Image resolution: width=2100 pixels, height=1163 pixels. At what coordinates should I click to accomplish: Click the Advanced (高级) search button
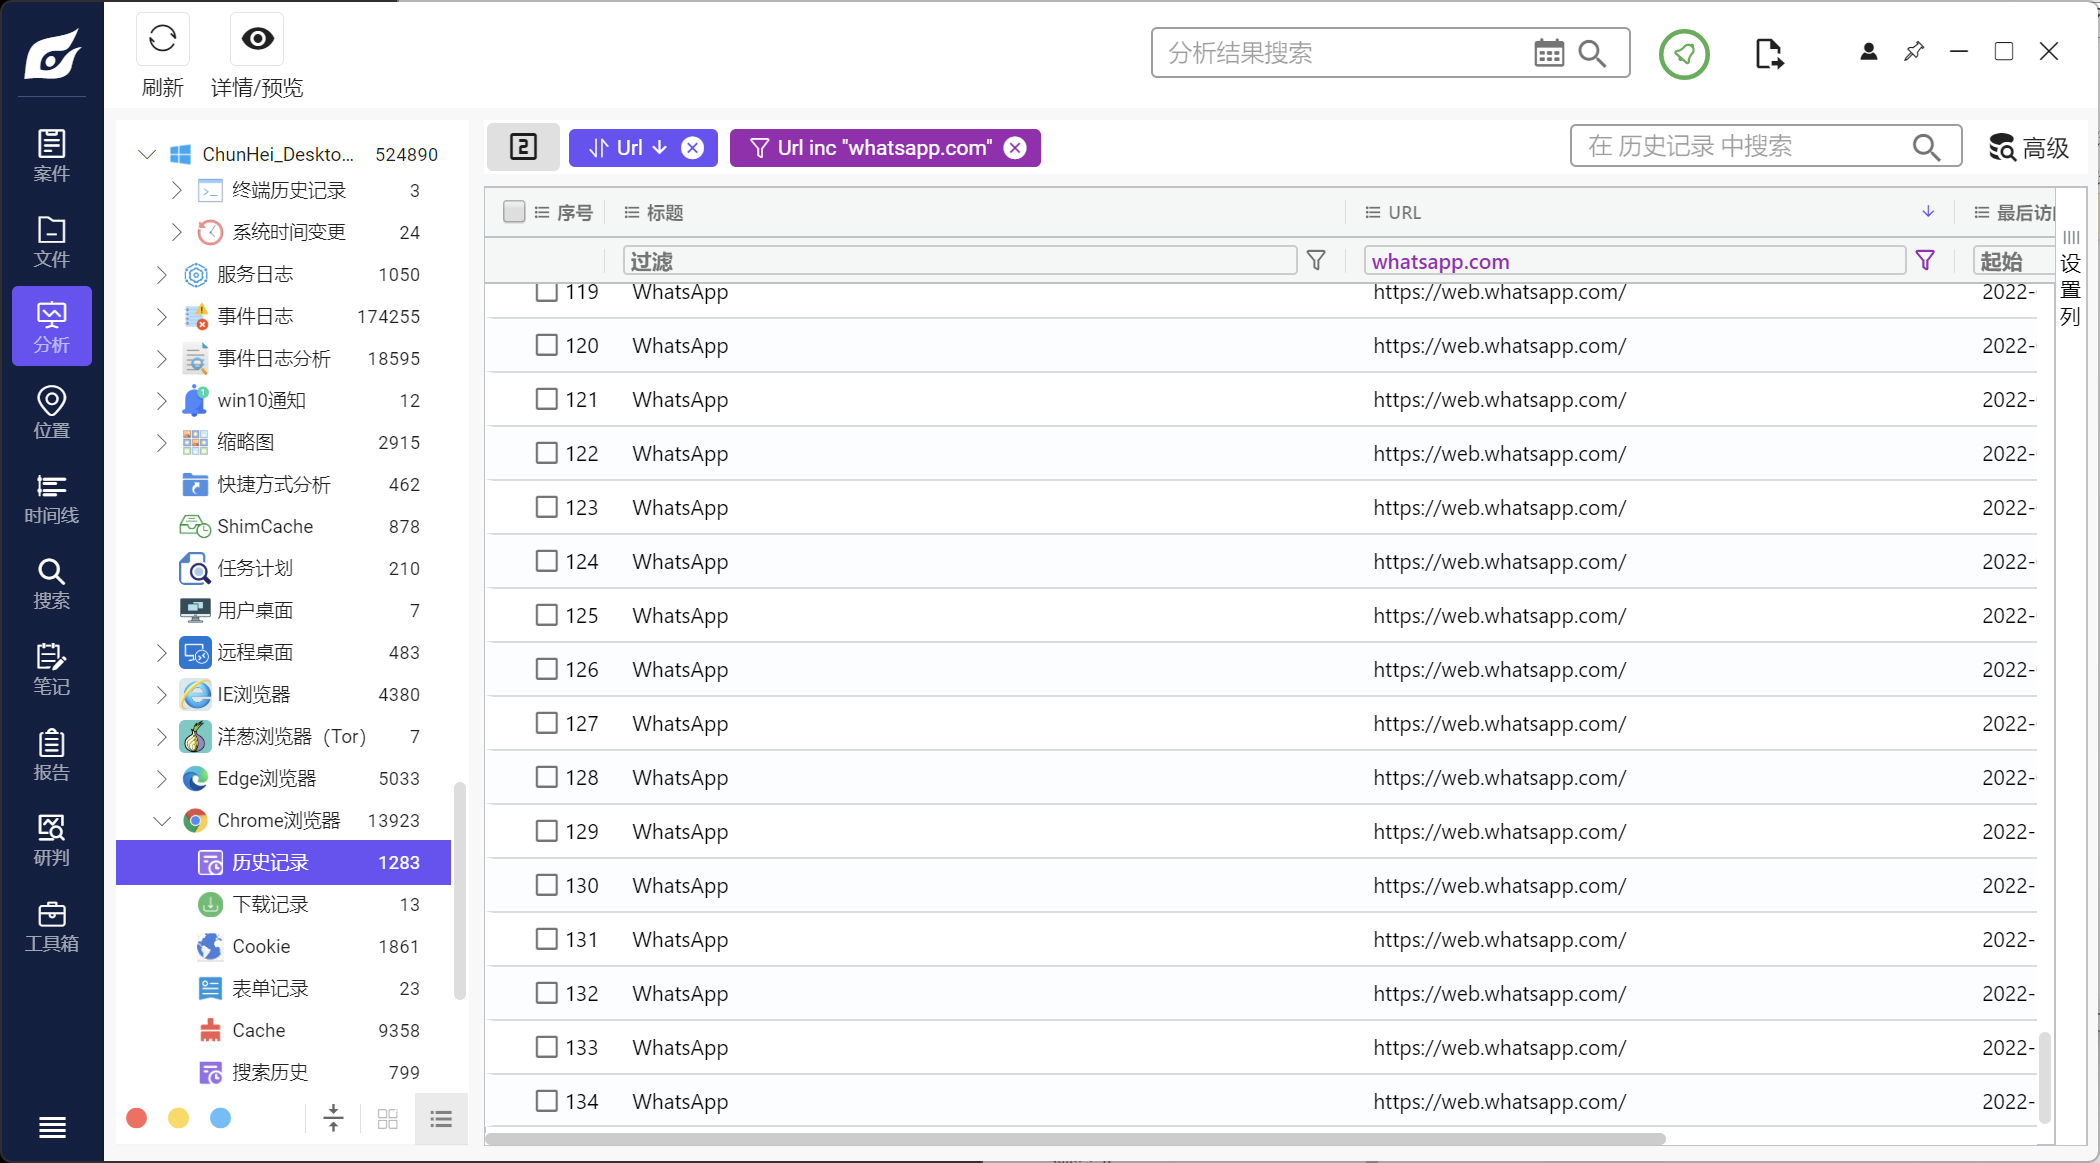[2029, 147]
